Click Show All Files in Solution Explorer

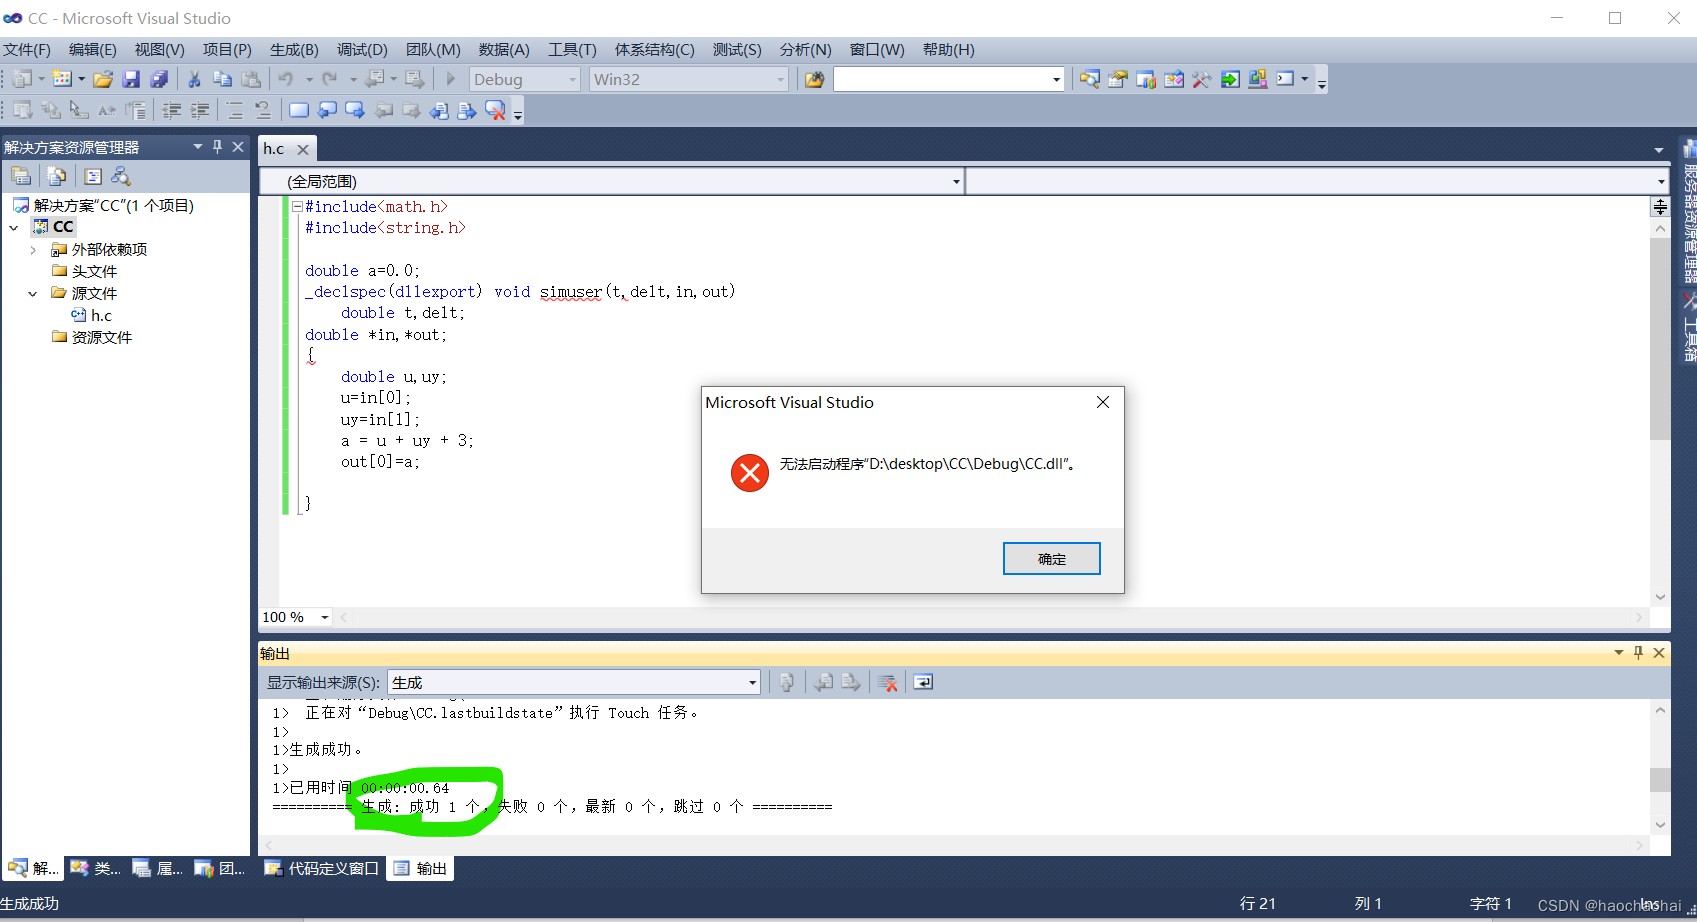coord(57,176)
